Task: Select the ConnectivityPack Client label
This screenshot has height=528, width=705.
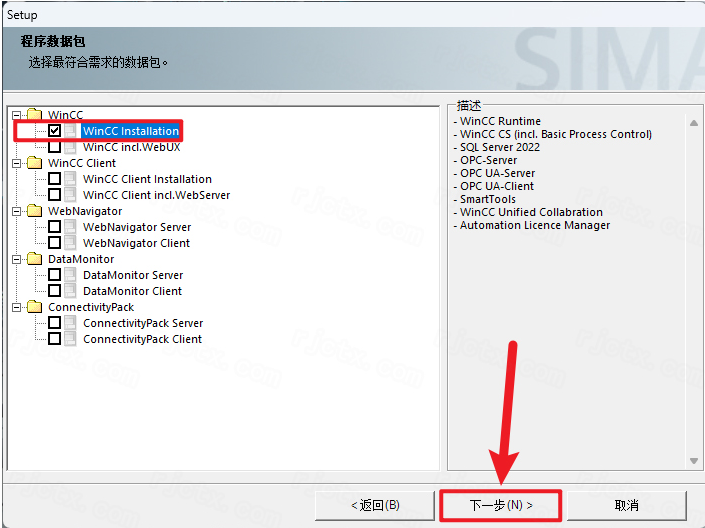Action: coord(143,339)
